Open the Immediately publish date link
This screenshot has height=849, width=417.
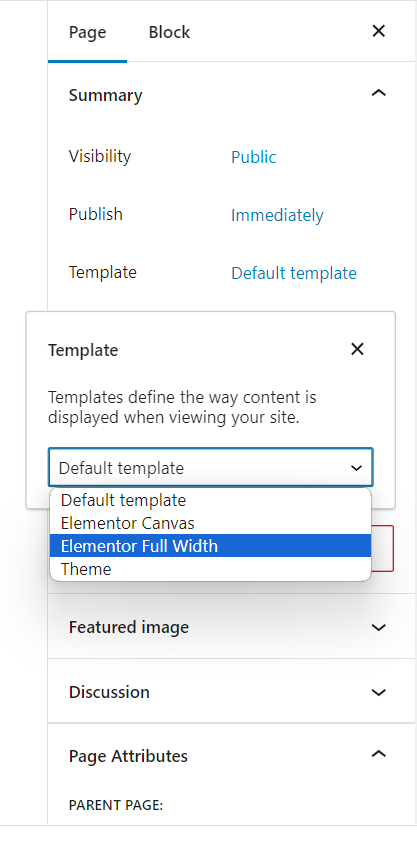pyautogui.click(x=277, y=215)
